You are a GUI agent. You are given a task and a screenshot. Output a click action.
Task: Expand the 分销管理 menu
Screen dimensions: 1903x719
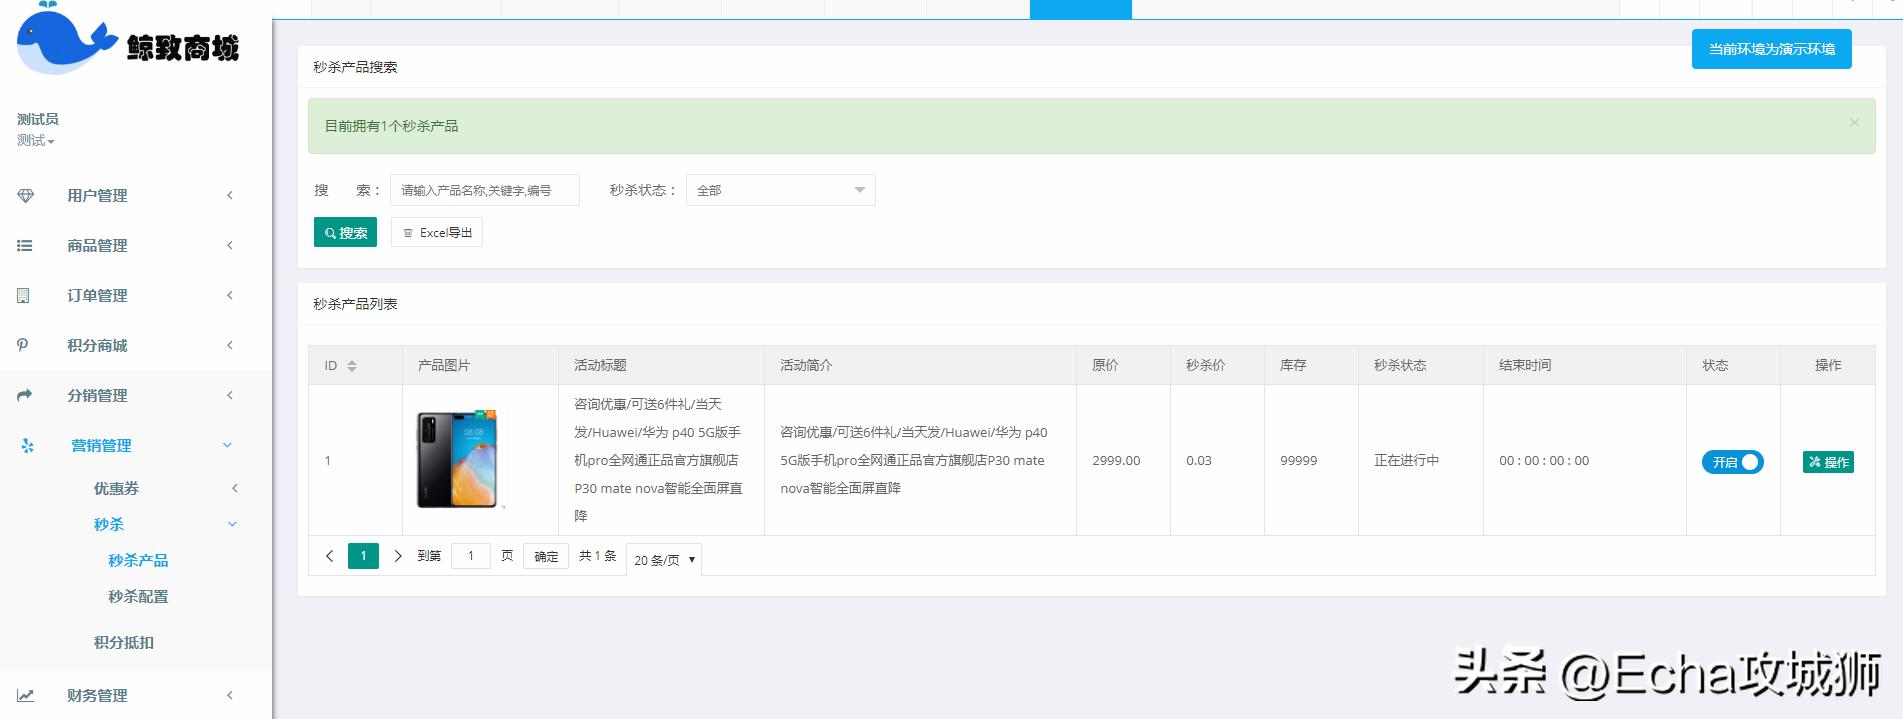[135, 396]
